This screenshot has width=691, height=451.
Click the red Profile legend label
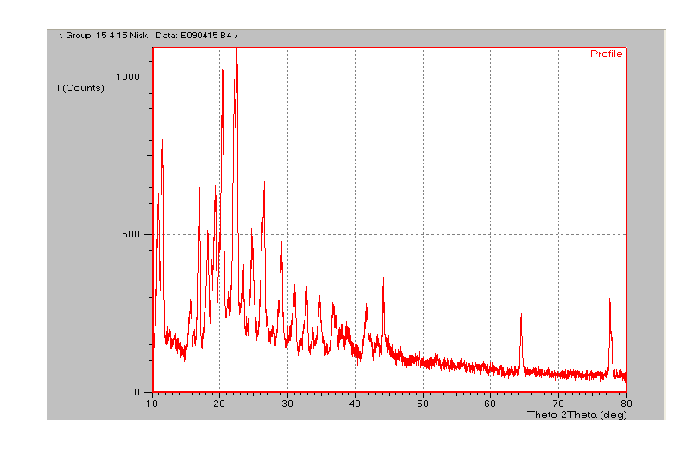606,54
